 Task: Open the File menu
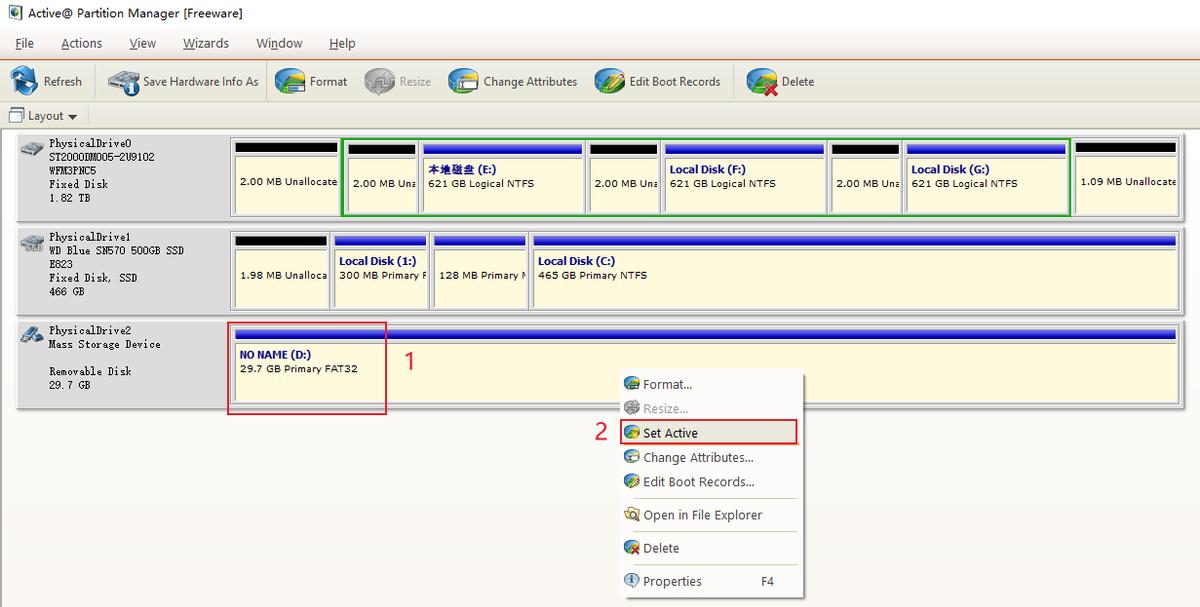[25, 43]
